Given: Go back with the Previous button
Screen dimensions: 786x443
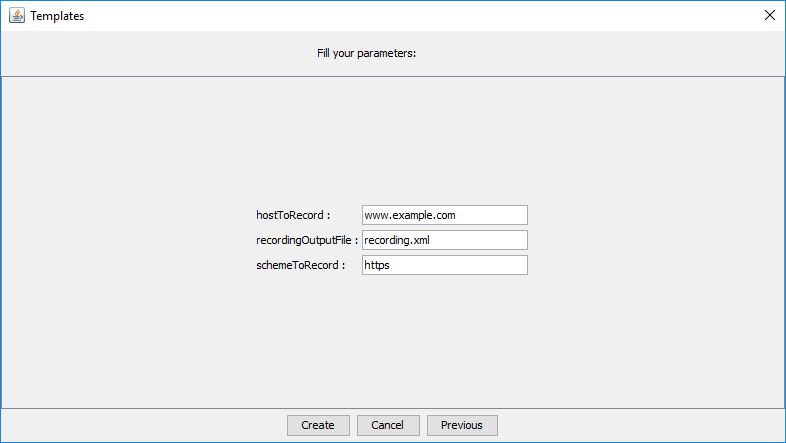Looking at the screenshot, I should tap(461, 425).
